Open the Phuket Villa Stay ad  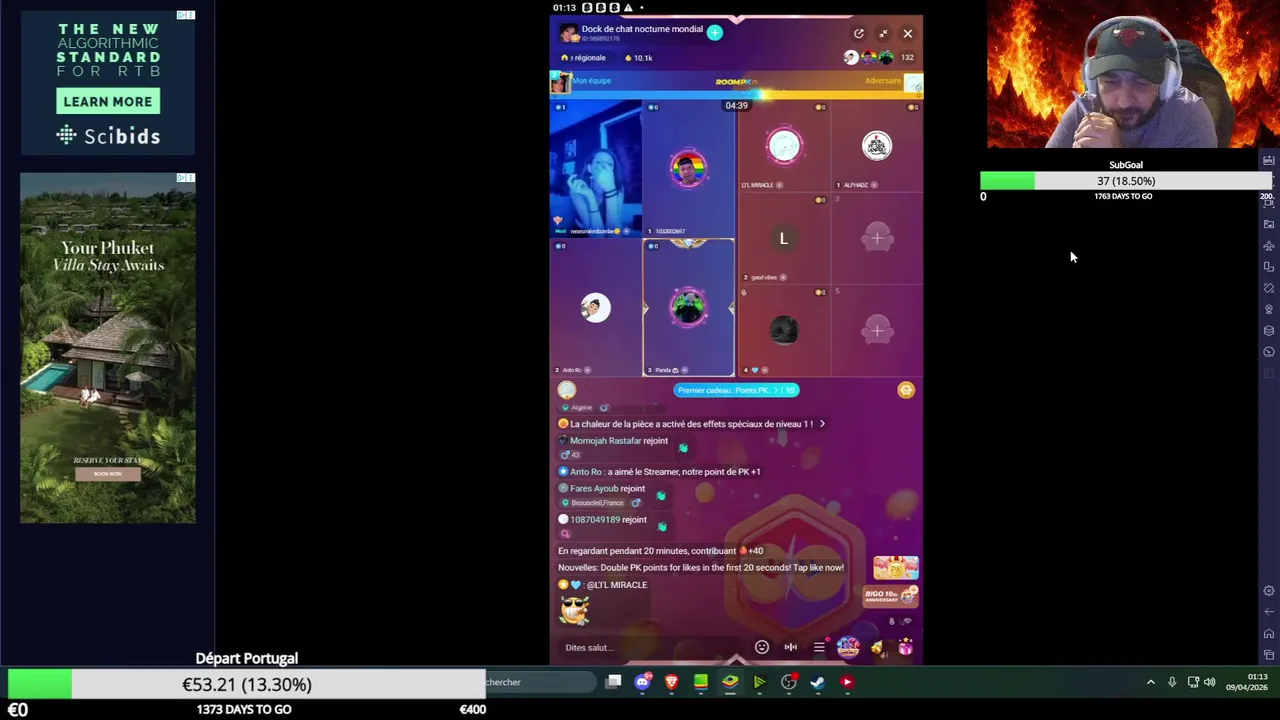(108, 348)
